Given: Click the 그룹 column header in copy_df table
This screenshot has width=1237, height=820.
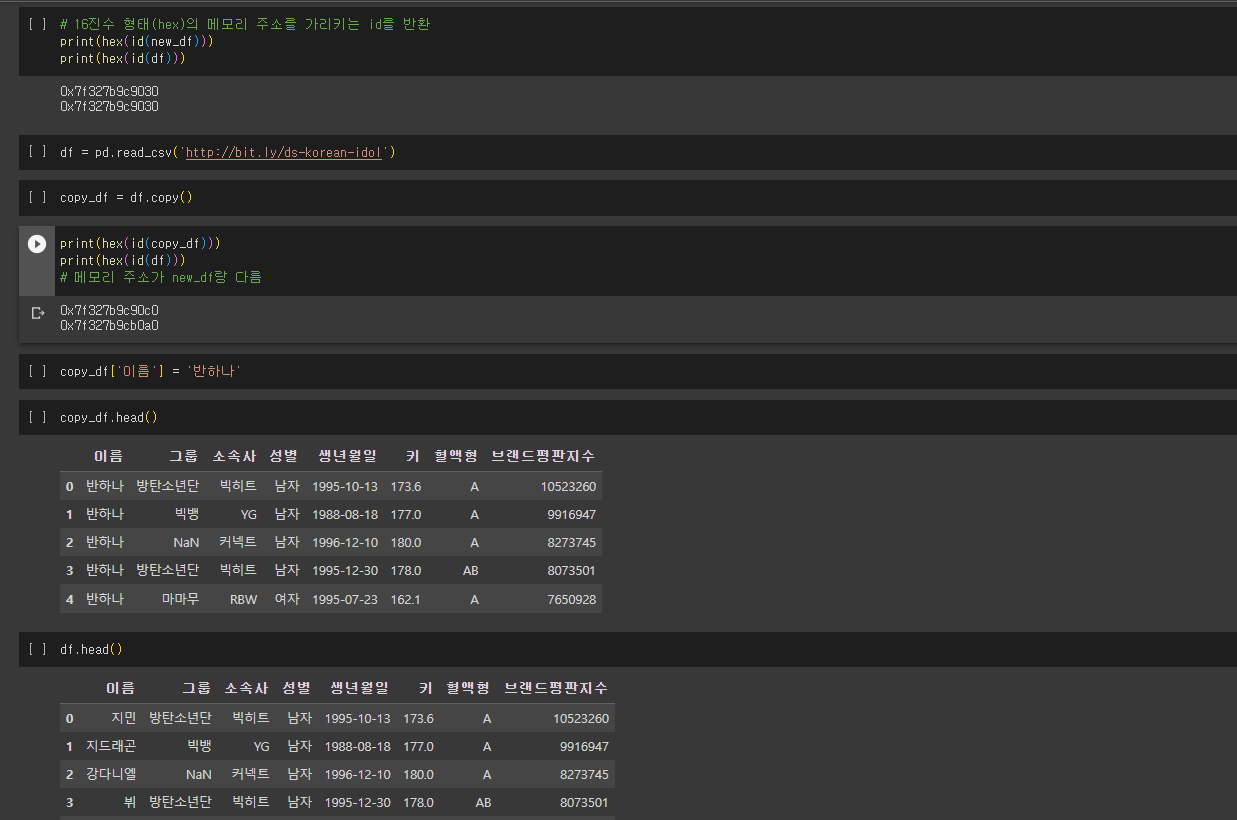Looking at the screenshot, I should pyautogui.click(x=184, y=456).
